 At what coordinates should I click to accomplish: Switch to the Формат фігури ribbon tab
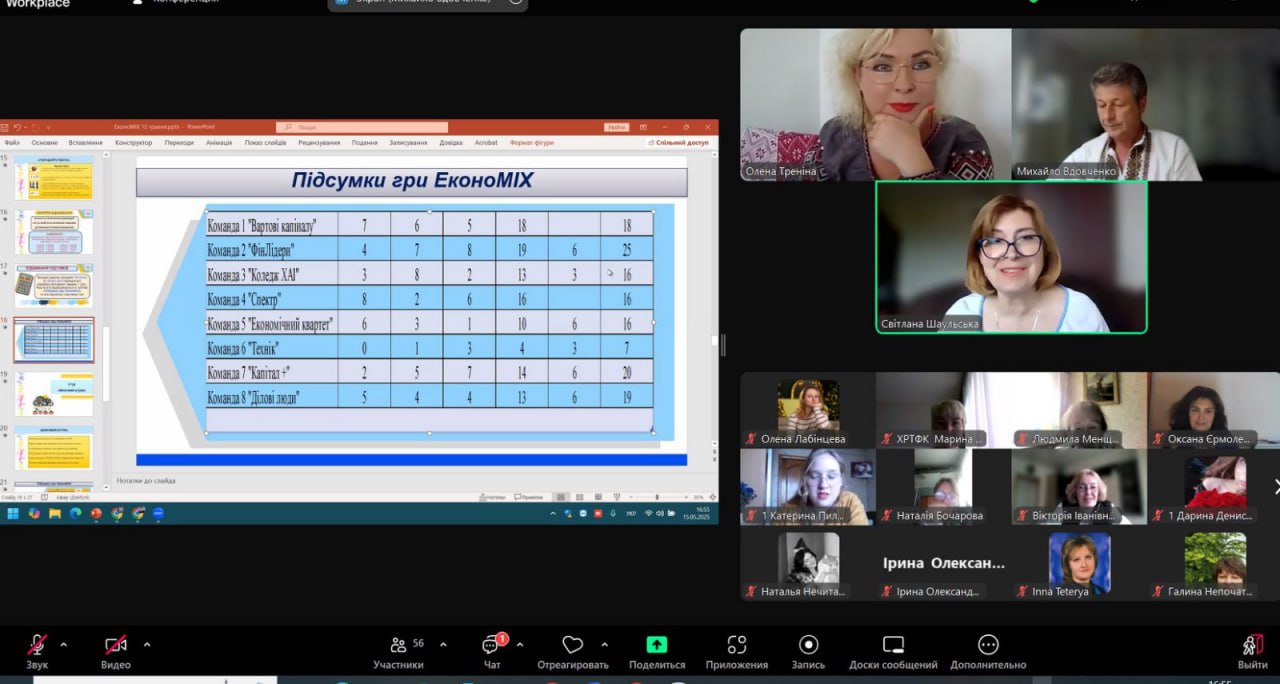coord(531,143)
